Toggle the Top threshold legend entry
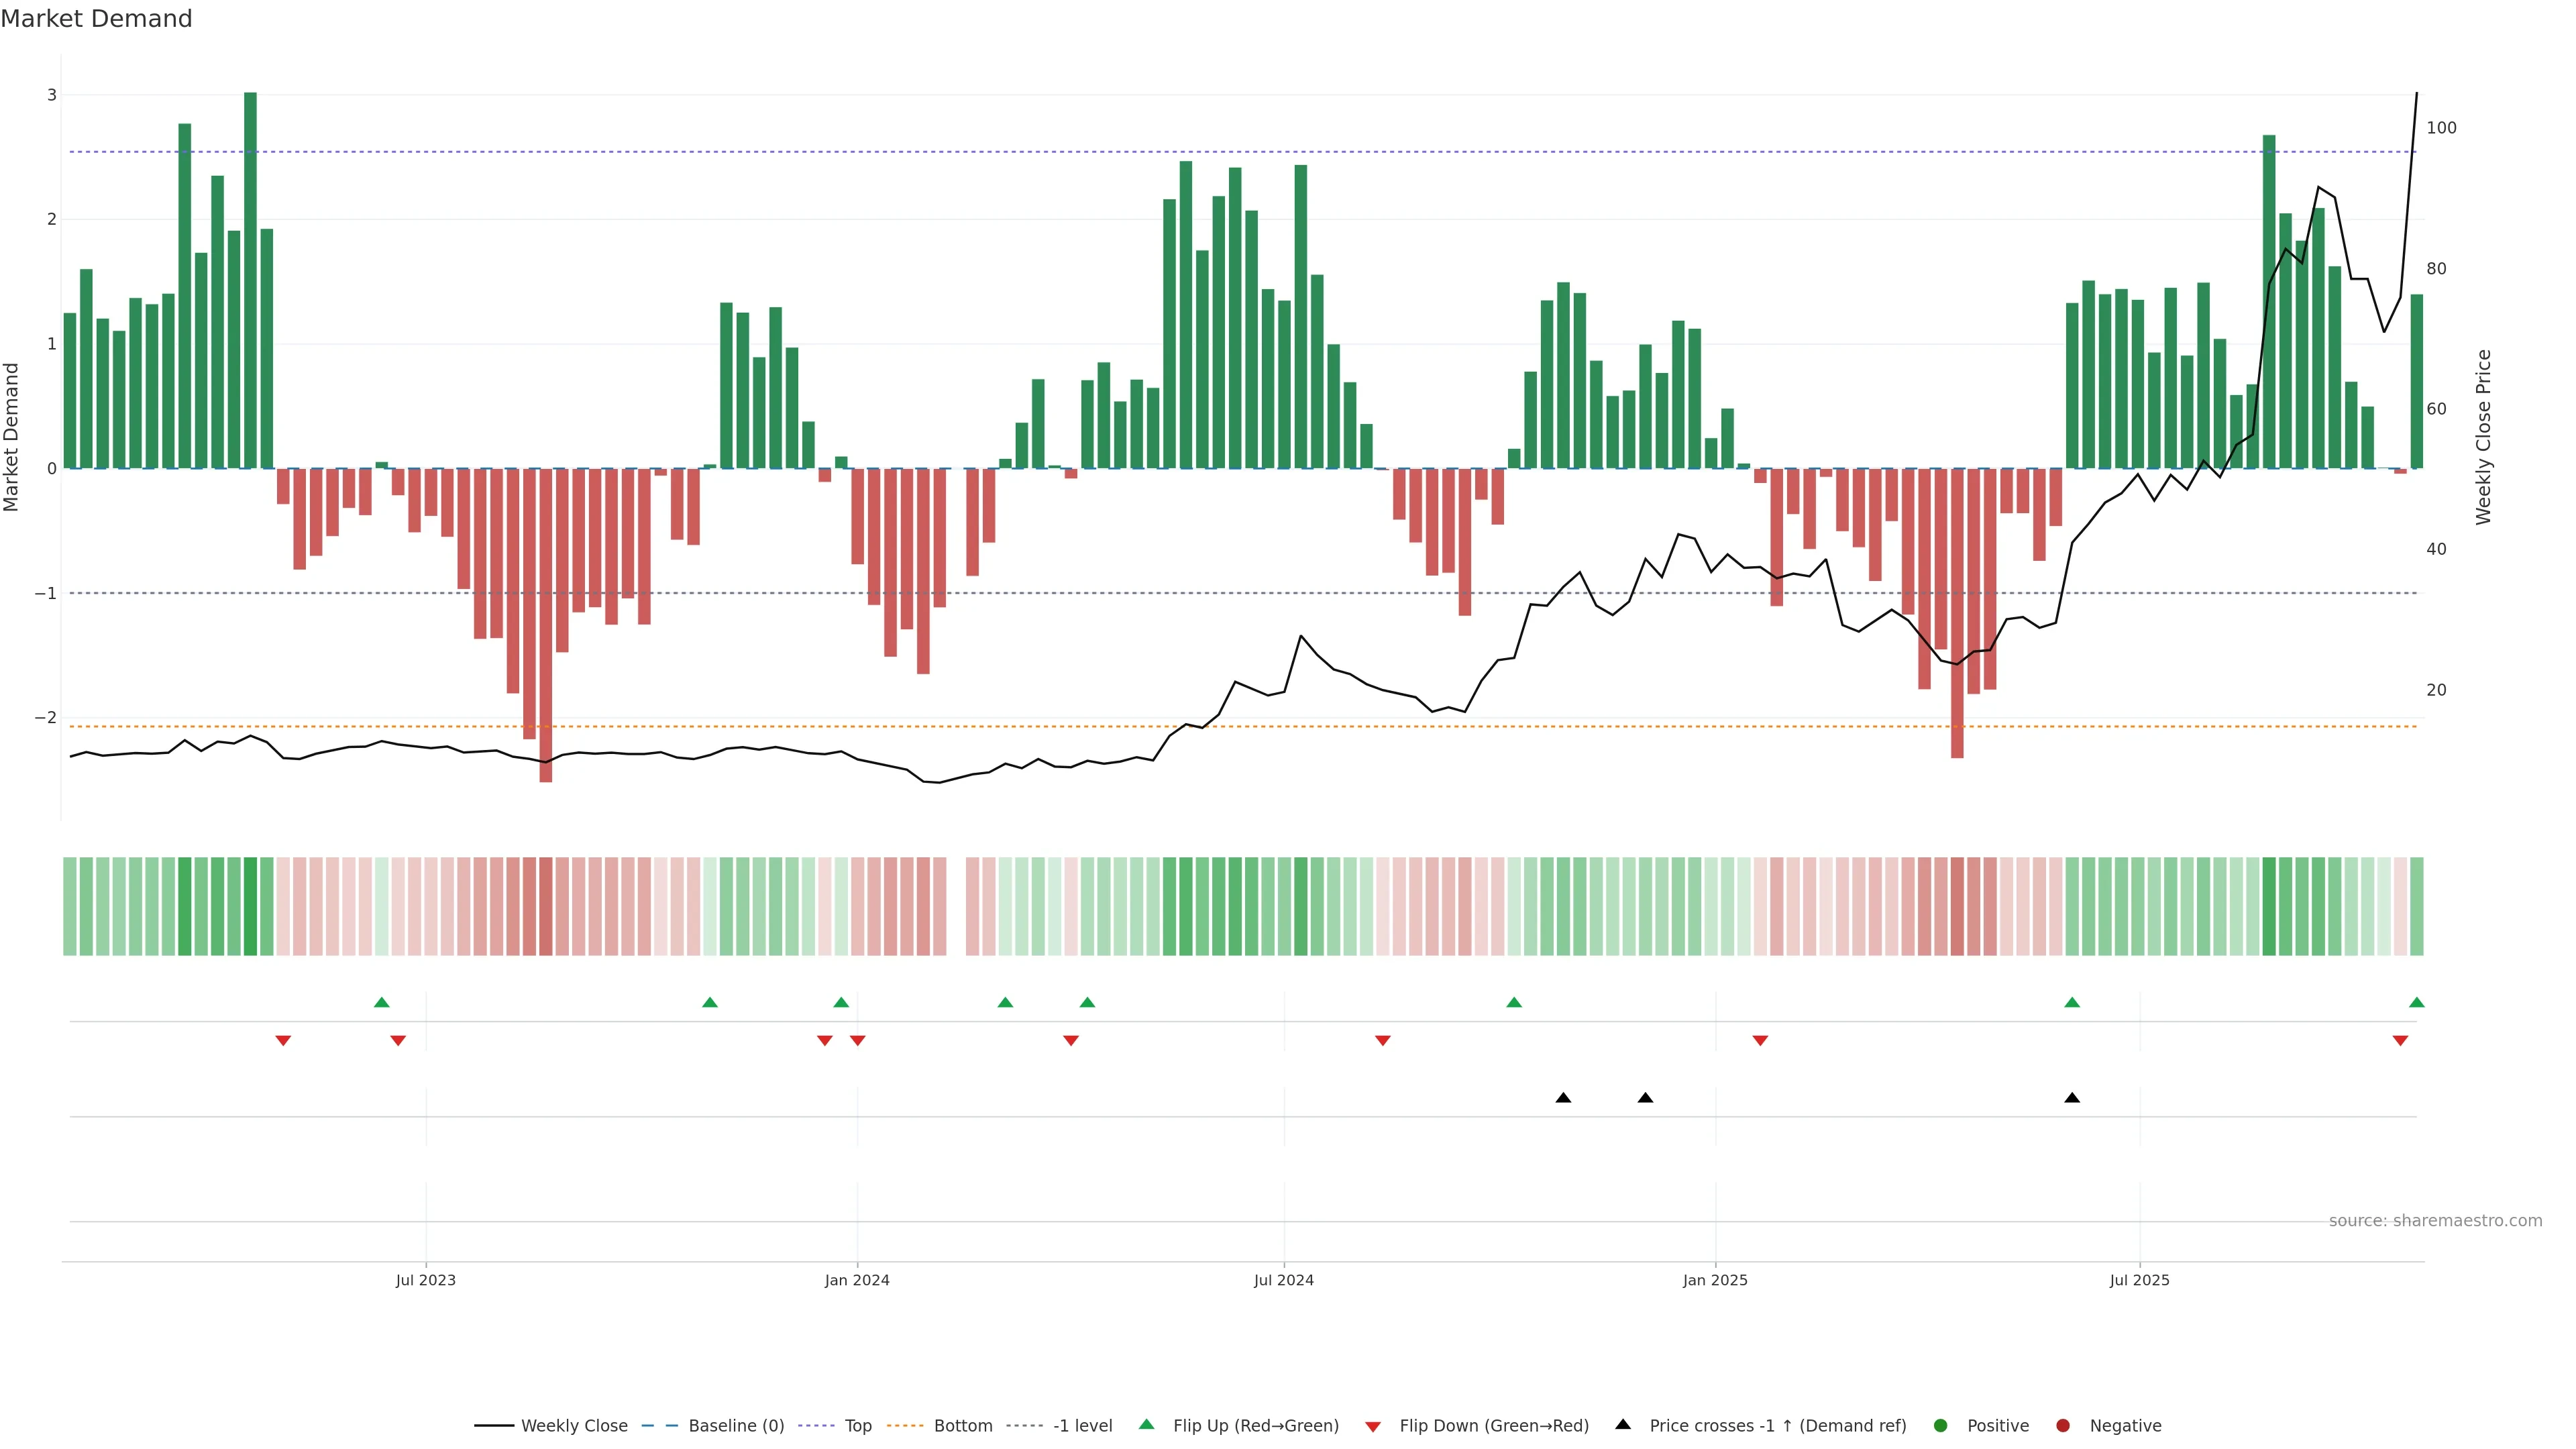This screenshot has width=2576, height=1449. [857, 1426]
